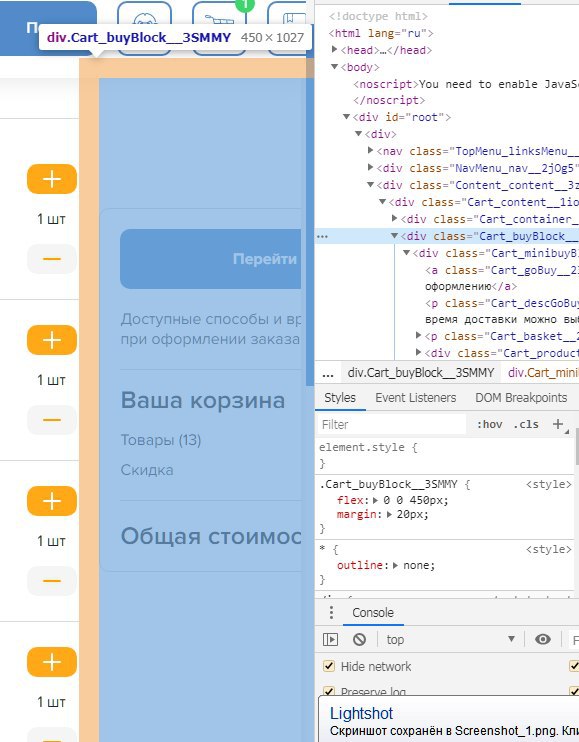Click the Скидка line
This screenshot has width=579, height=742.
pyautogui.click(x=147, y=470)
